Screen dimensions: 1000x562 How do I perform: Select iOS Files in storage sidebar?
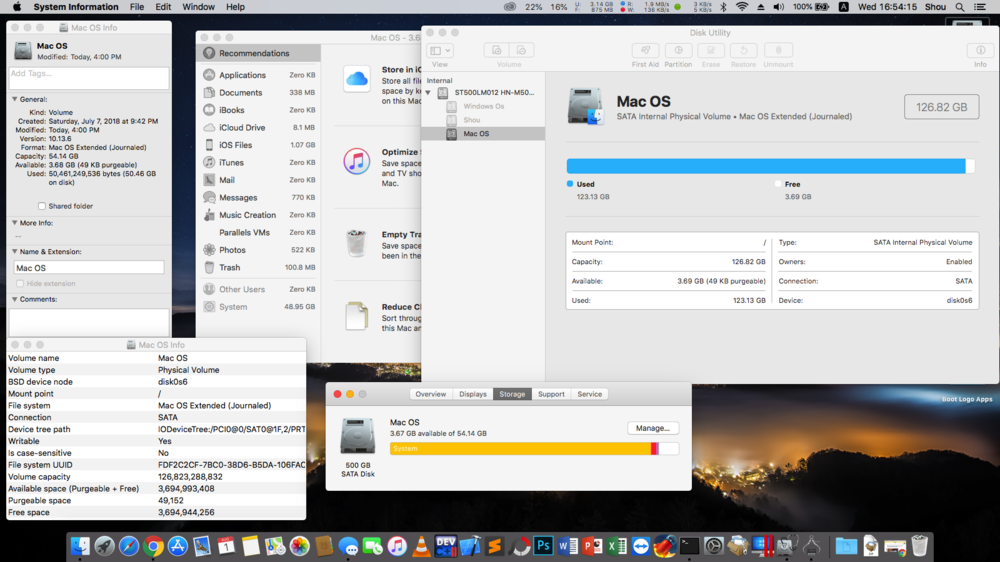tap(238, 145)
